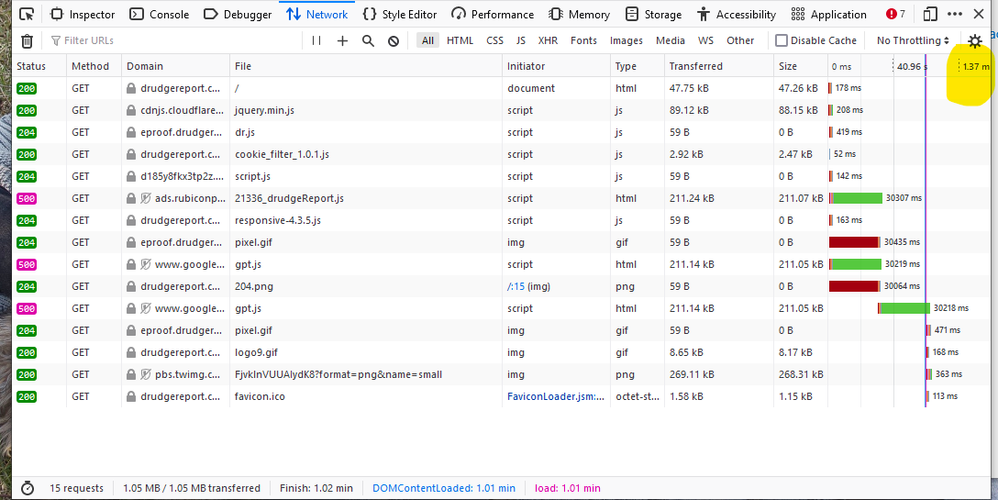Select the logo9.gif request row
The image size is (998, 500).
[501, 352]
